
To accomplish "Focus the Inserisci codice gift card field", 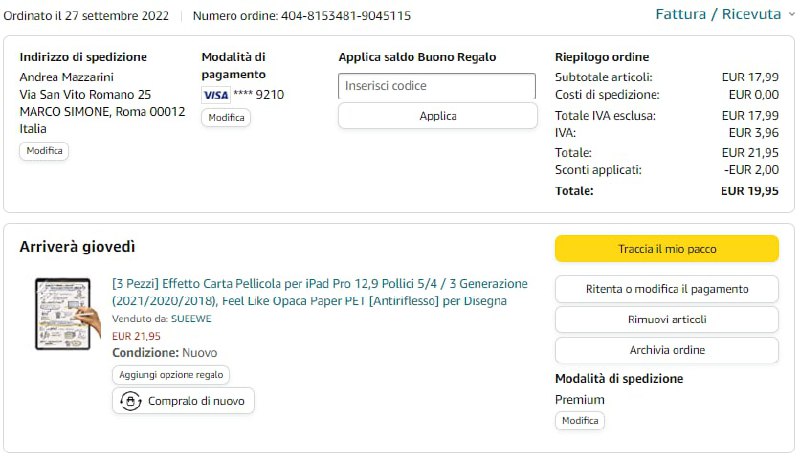I will [x=437, y=86].
